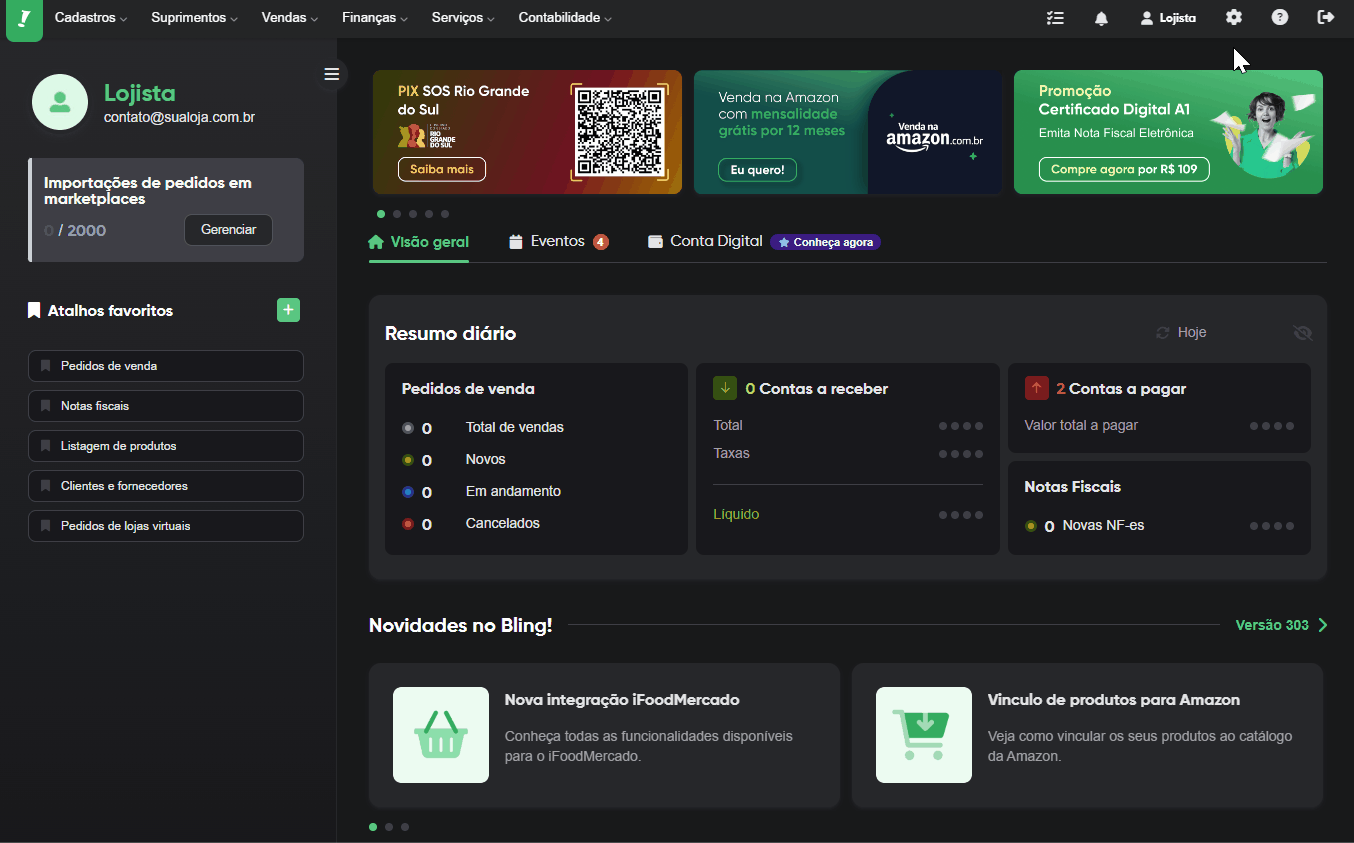1354x843 pixels.
Task: Click Valor total a pagar text
Action: 1081,426
